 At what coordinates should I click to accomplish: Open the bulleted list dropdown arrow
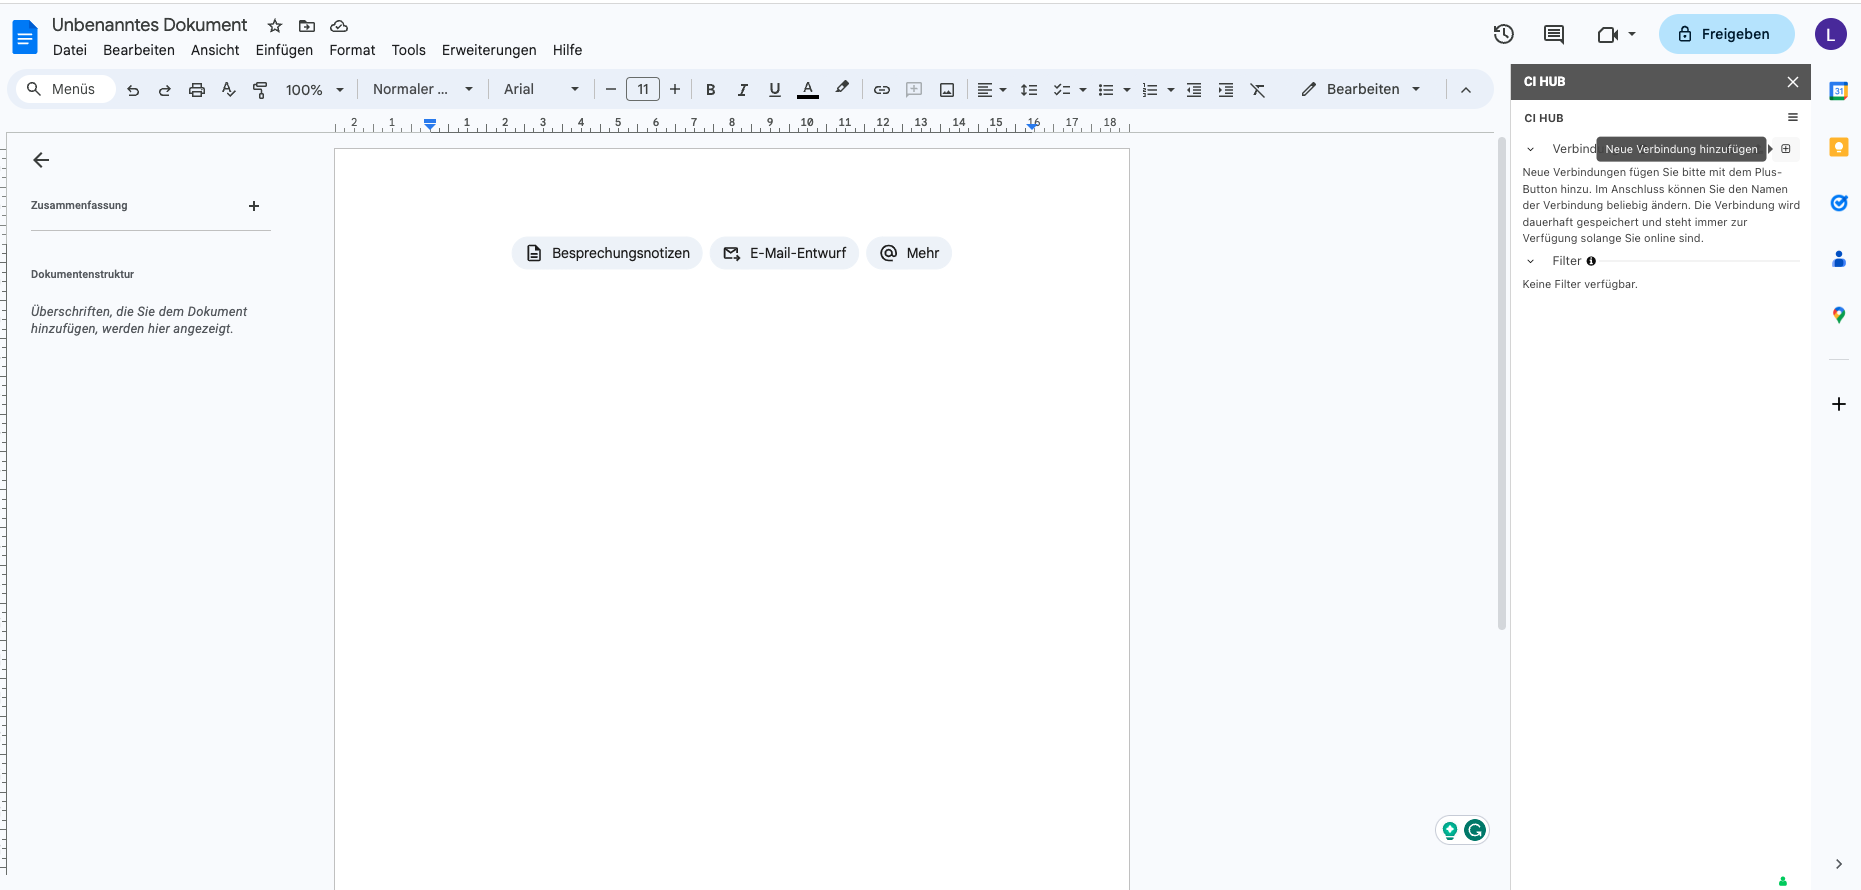[x=1127, y=90]
